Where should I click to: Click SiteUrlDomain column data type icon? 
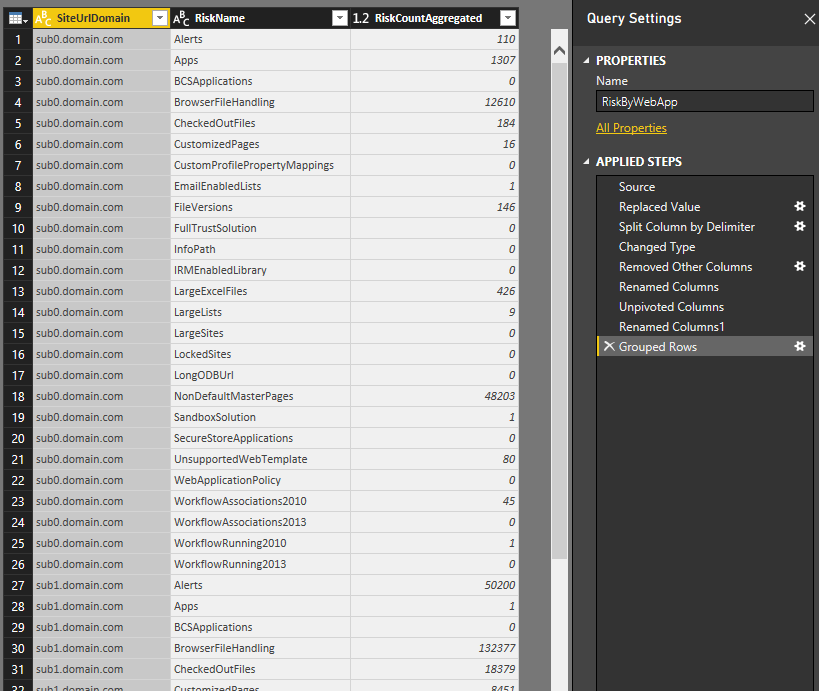pos(43,18)
